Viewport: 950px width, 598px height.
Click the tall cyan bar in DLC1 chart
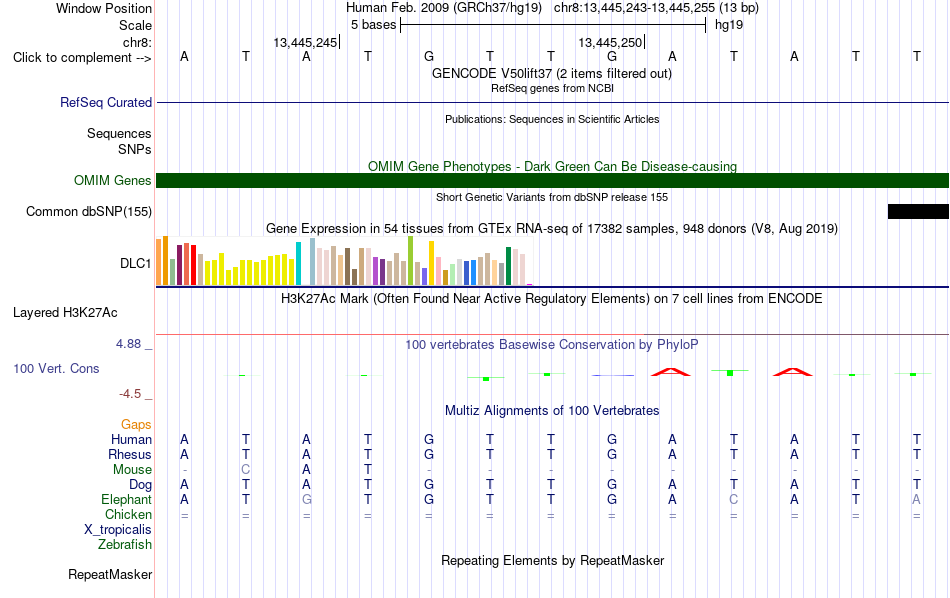298,264
